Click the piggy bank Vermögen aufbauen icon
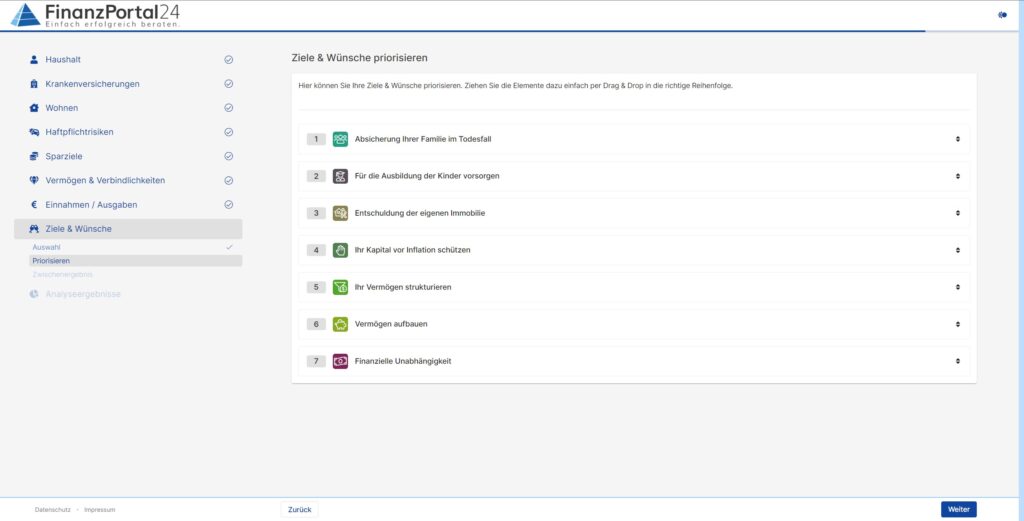 (x=340, y=324)
